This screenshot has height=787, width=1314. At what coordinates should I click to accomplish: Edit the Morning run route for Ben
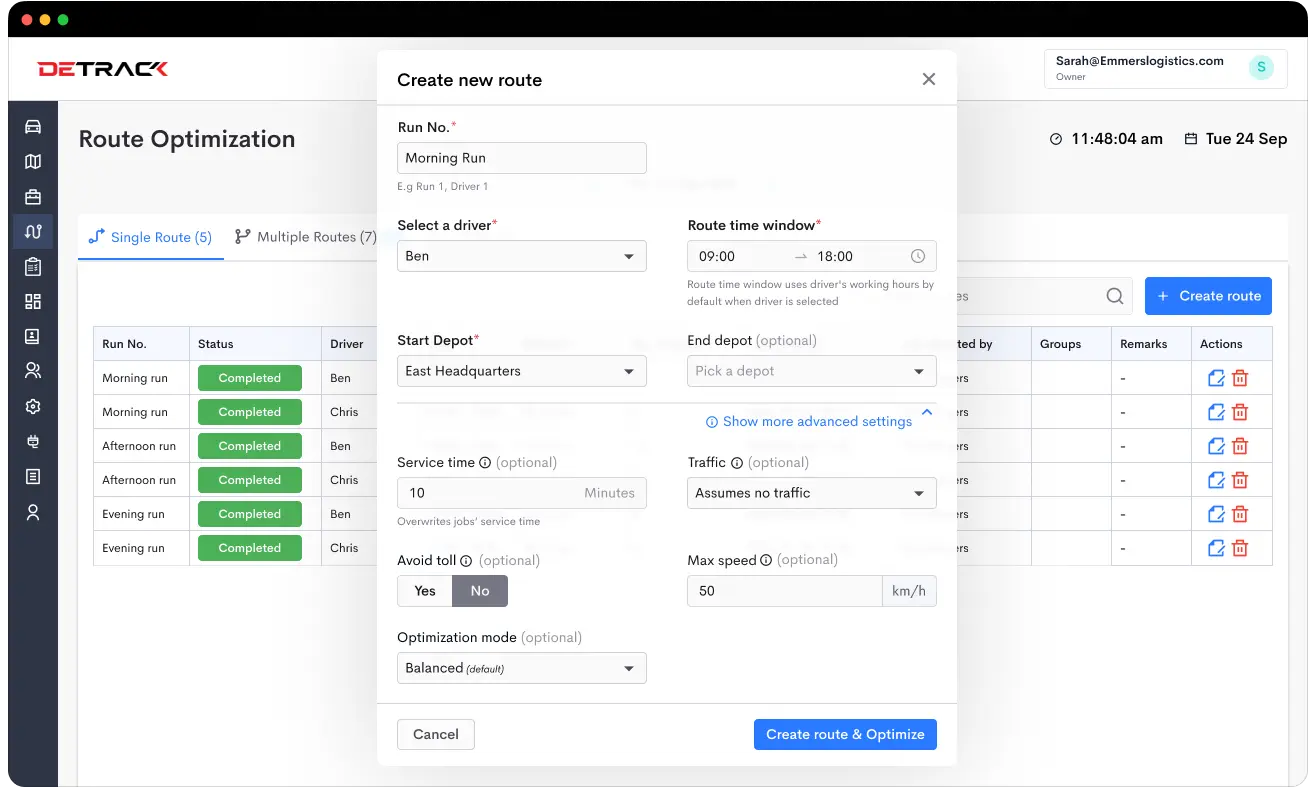[1216, 378]
